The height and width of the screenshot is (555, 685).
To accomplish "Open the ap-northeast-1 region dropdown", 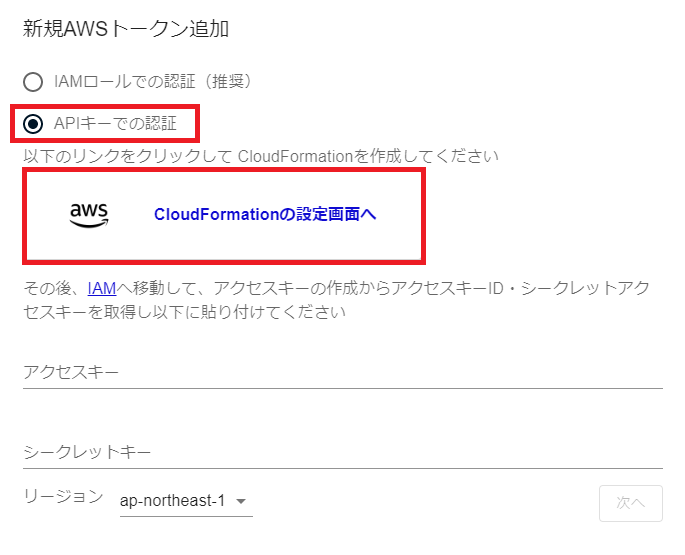I will point(185,501).
